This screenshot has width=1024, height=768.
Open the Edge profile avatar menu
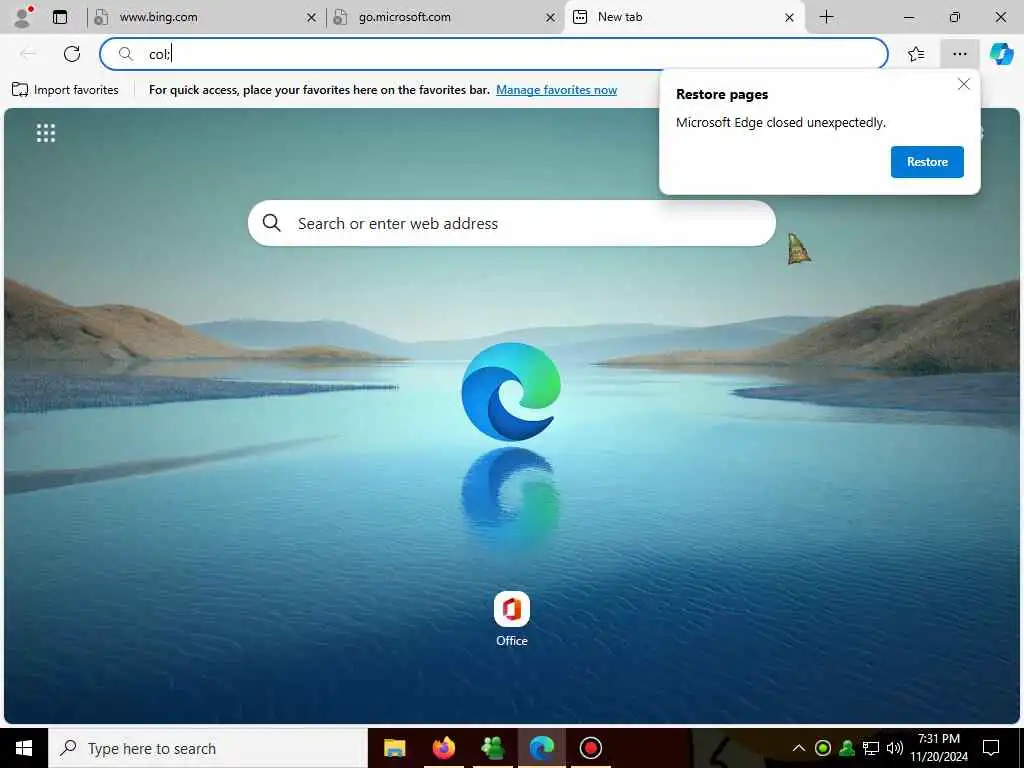(x=23, y=17)
